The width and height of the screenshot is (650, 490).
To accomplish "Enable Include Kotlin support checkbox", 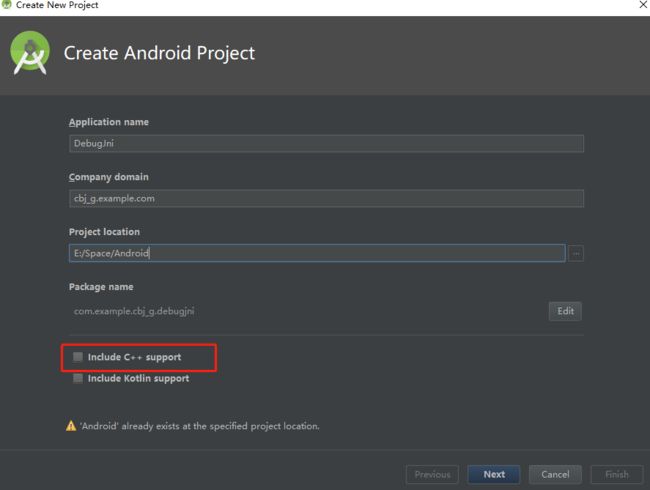I will click(x=78, y=378).
